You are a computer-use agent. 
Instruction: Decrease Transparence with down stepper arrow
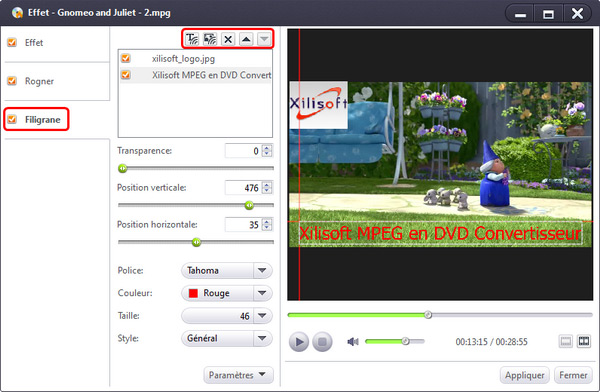(267, 154)
